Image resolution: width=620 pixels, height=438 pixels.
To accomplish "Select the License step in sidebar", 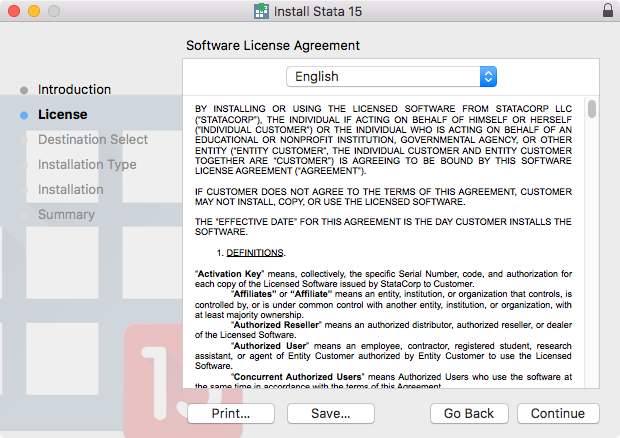I will click(x=62, y=115).
